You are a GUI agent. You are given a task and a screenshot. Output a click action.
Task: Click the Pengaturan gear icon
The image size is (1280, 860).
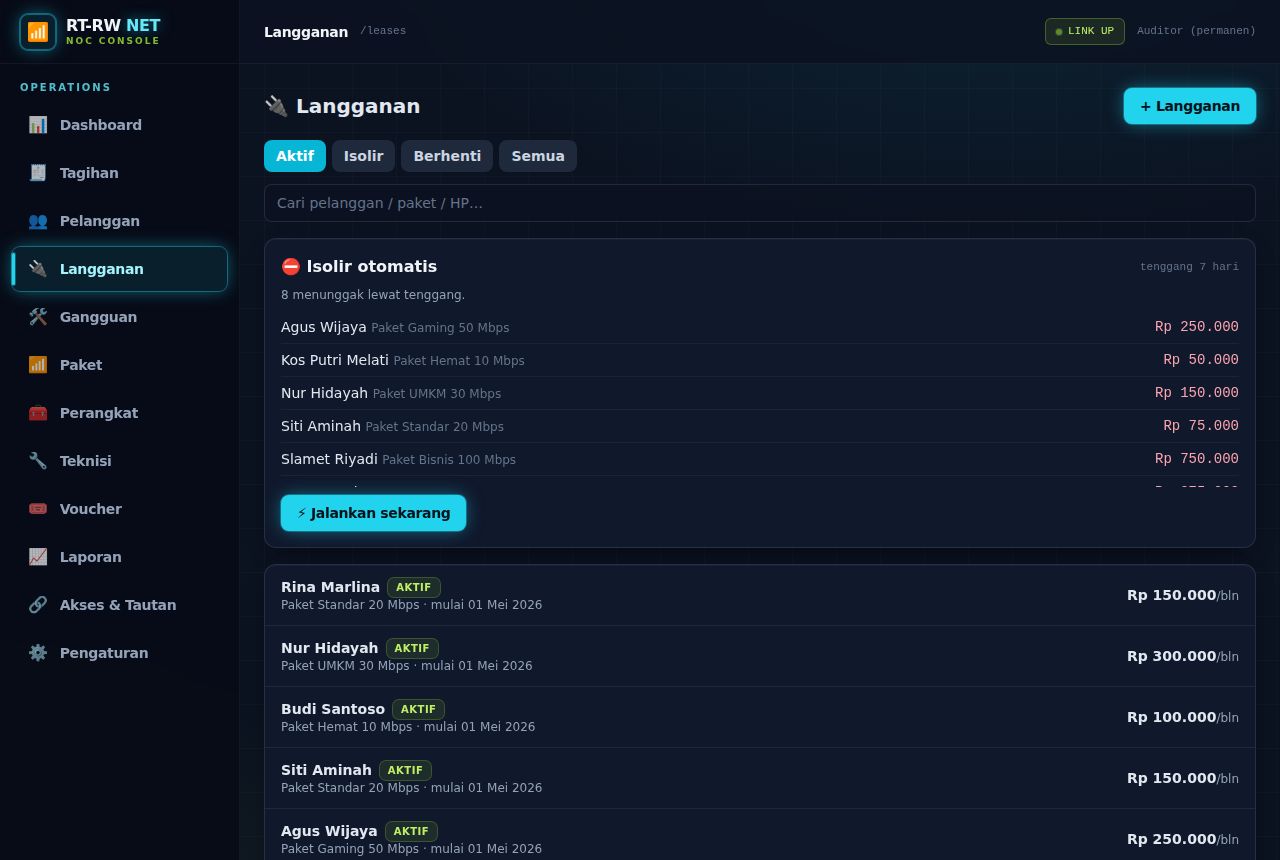[x=38, y=653]
